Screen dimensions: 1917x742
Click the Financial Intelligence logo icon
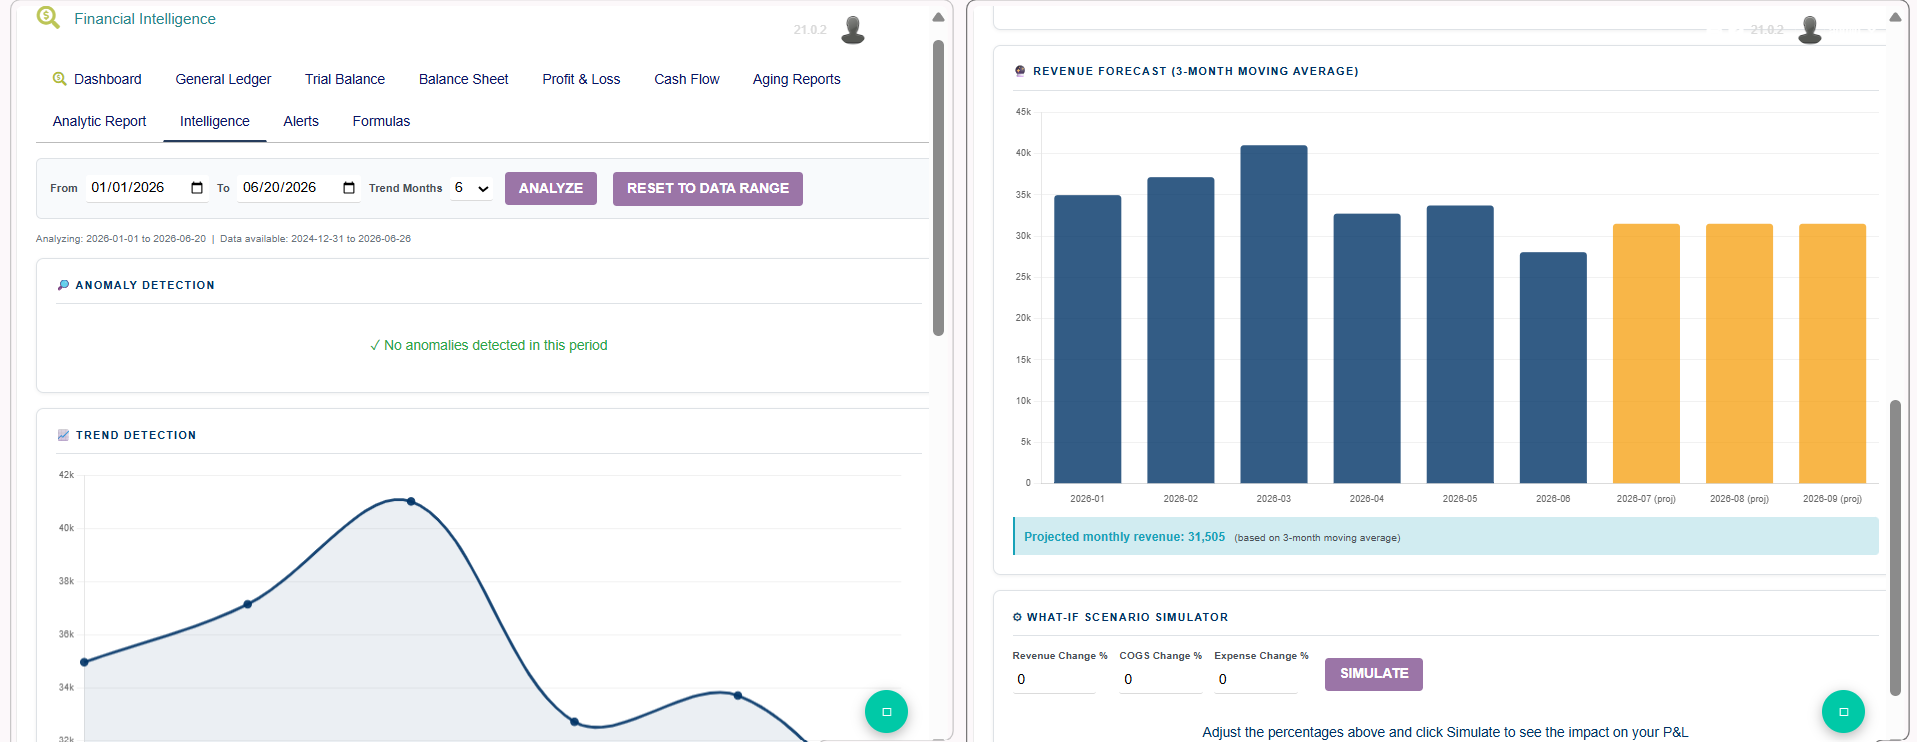coord(48,17)
